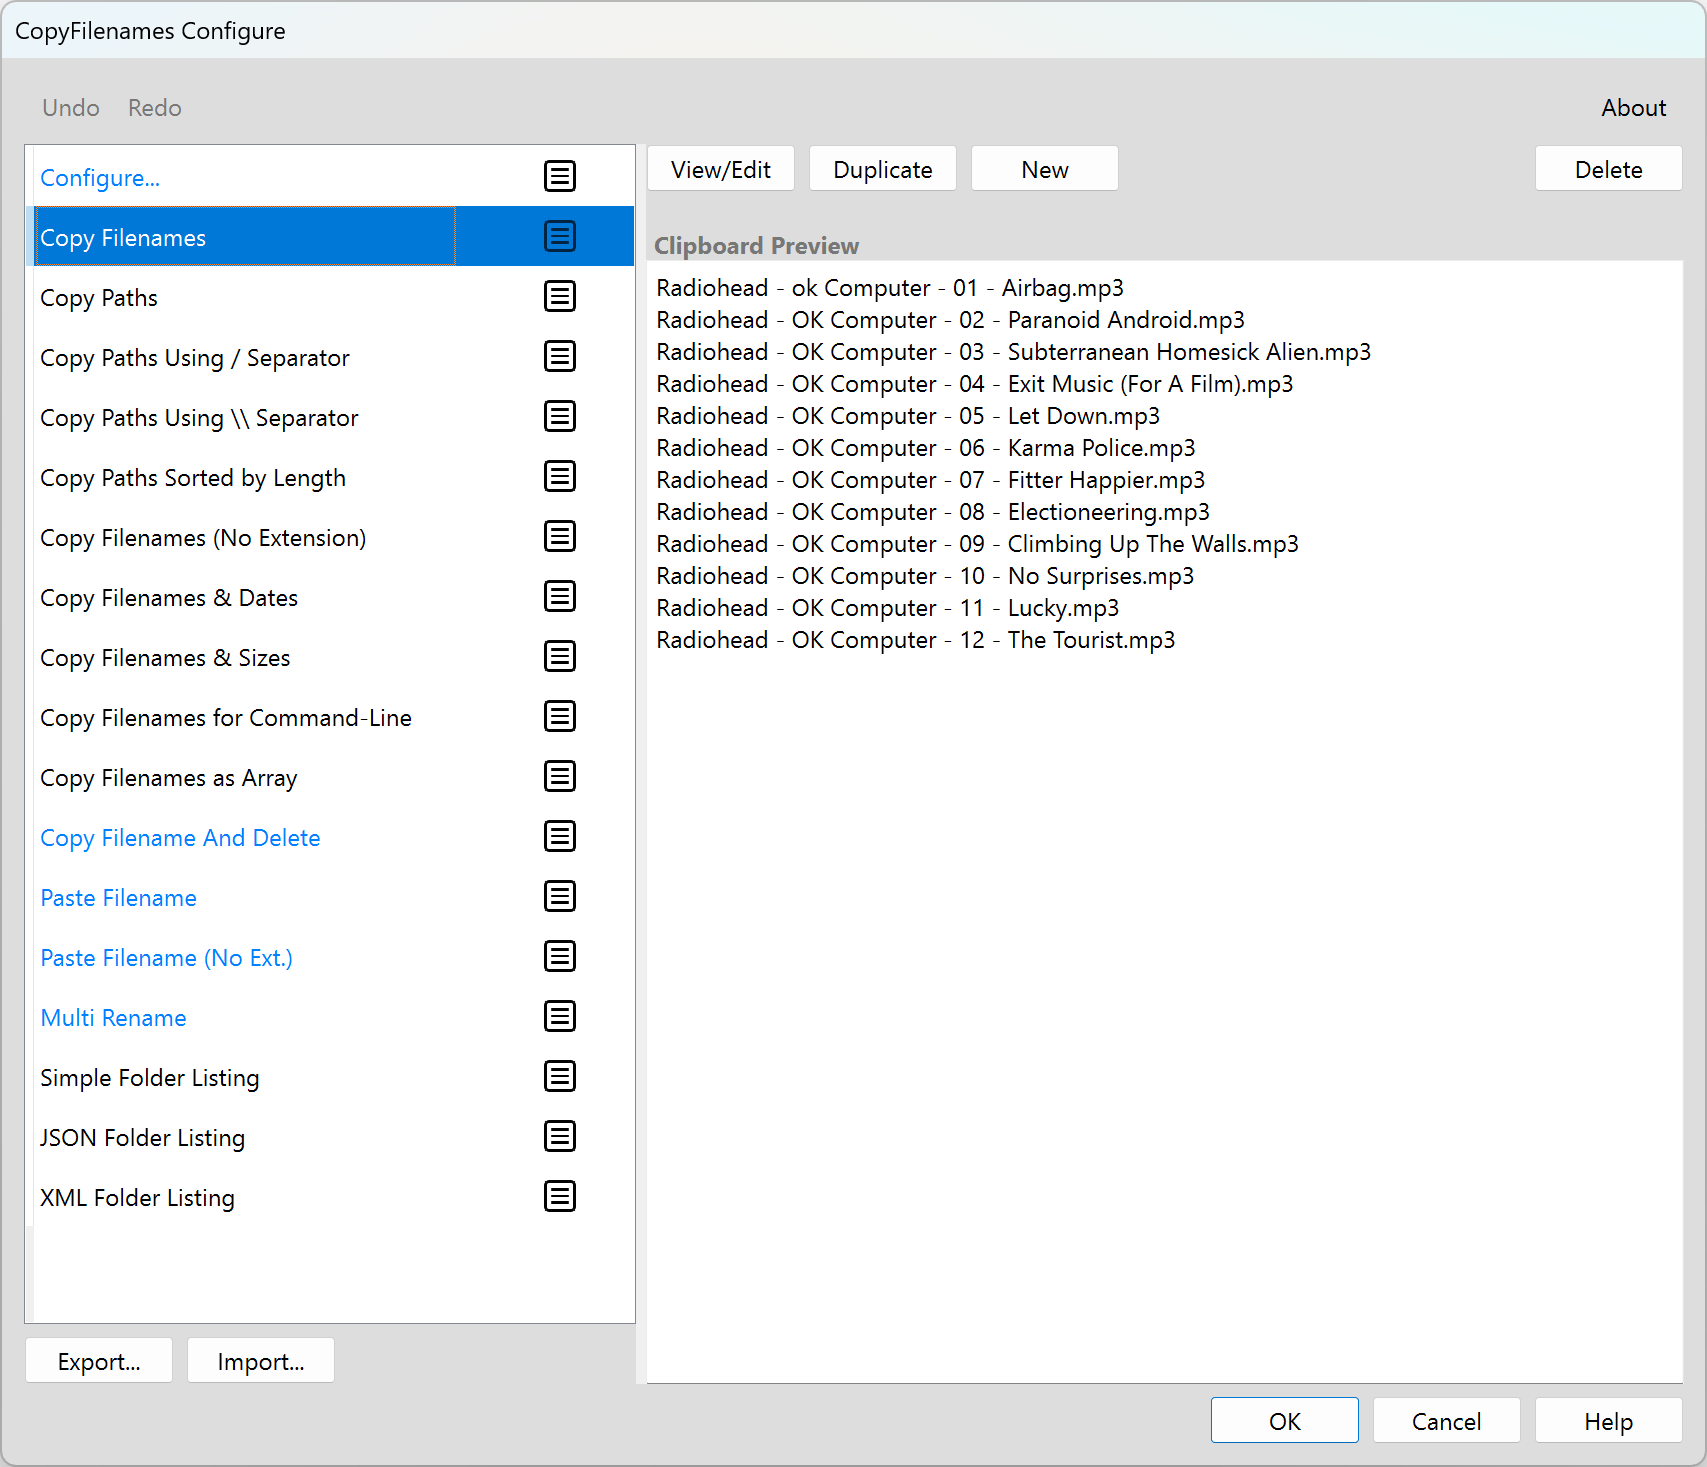
Task: Click the list icon beside Copy Filenames as Array
Action: tap(559, 776)
